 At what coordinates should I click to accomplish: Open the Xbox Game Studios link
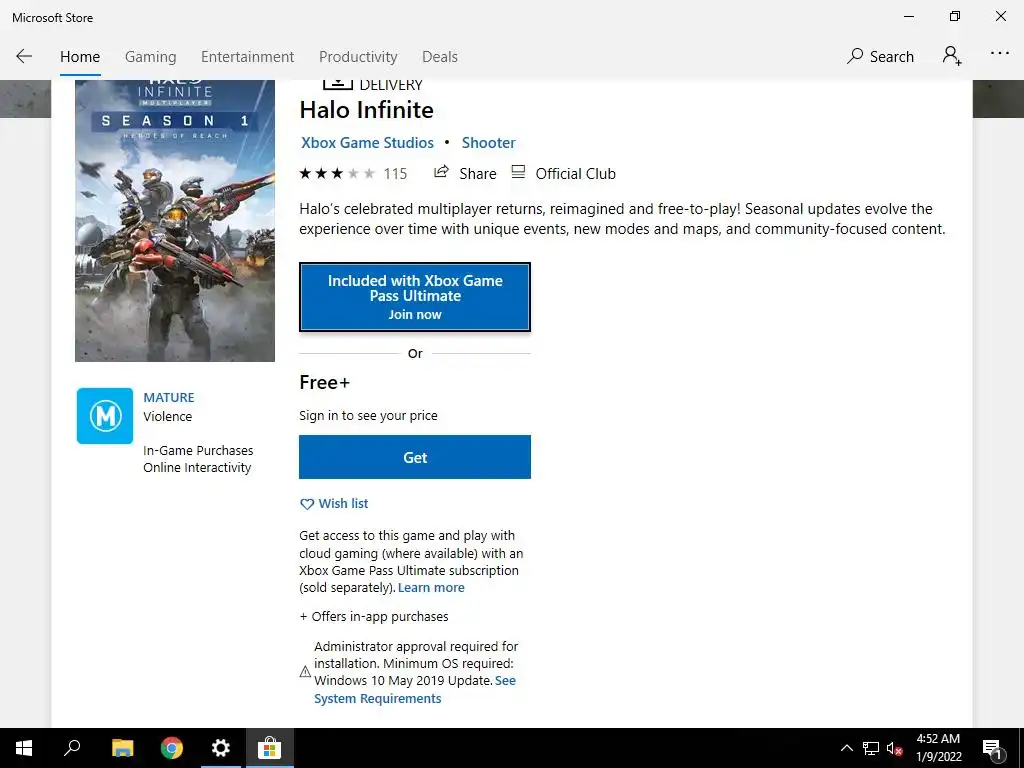point(367,142)
